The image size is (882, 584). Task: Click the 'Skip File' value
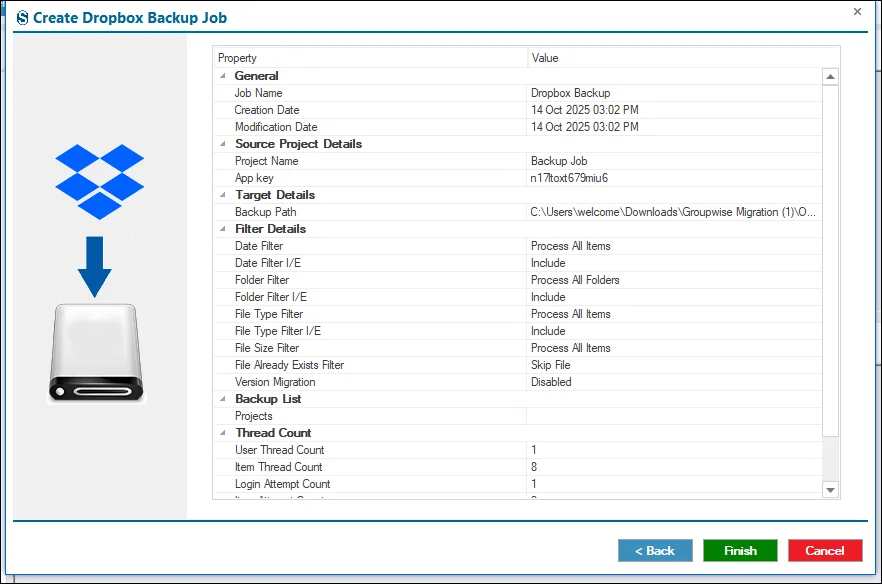(x=550, y=365)
